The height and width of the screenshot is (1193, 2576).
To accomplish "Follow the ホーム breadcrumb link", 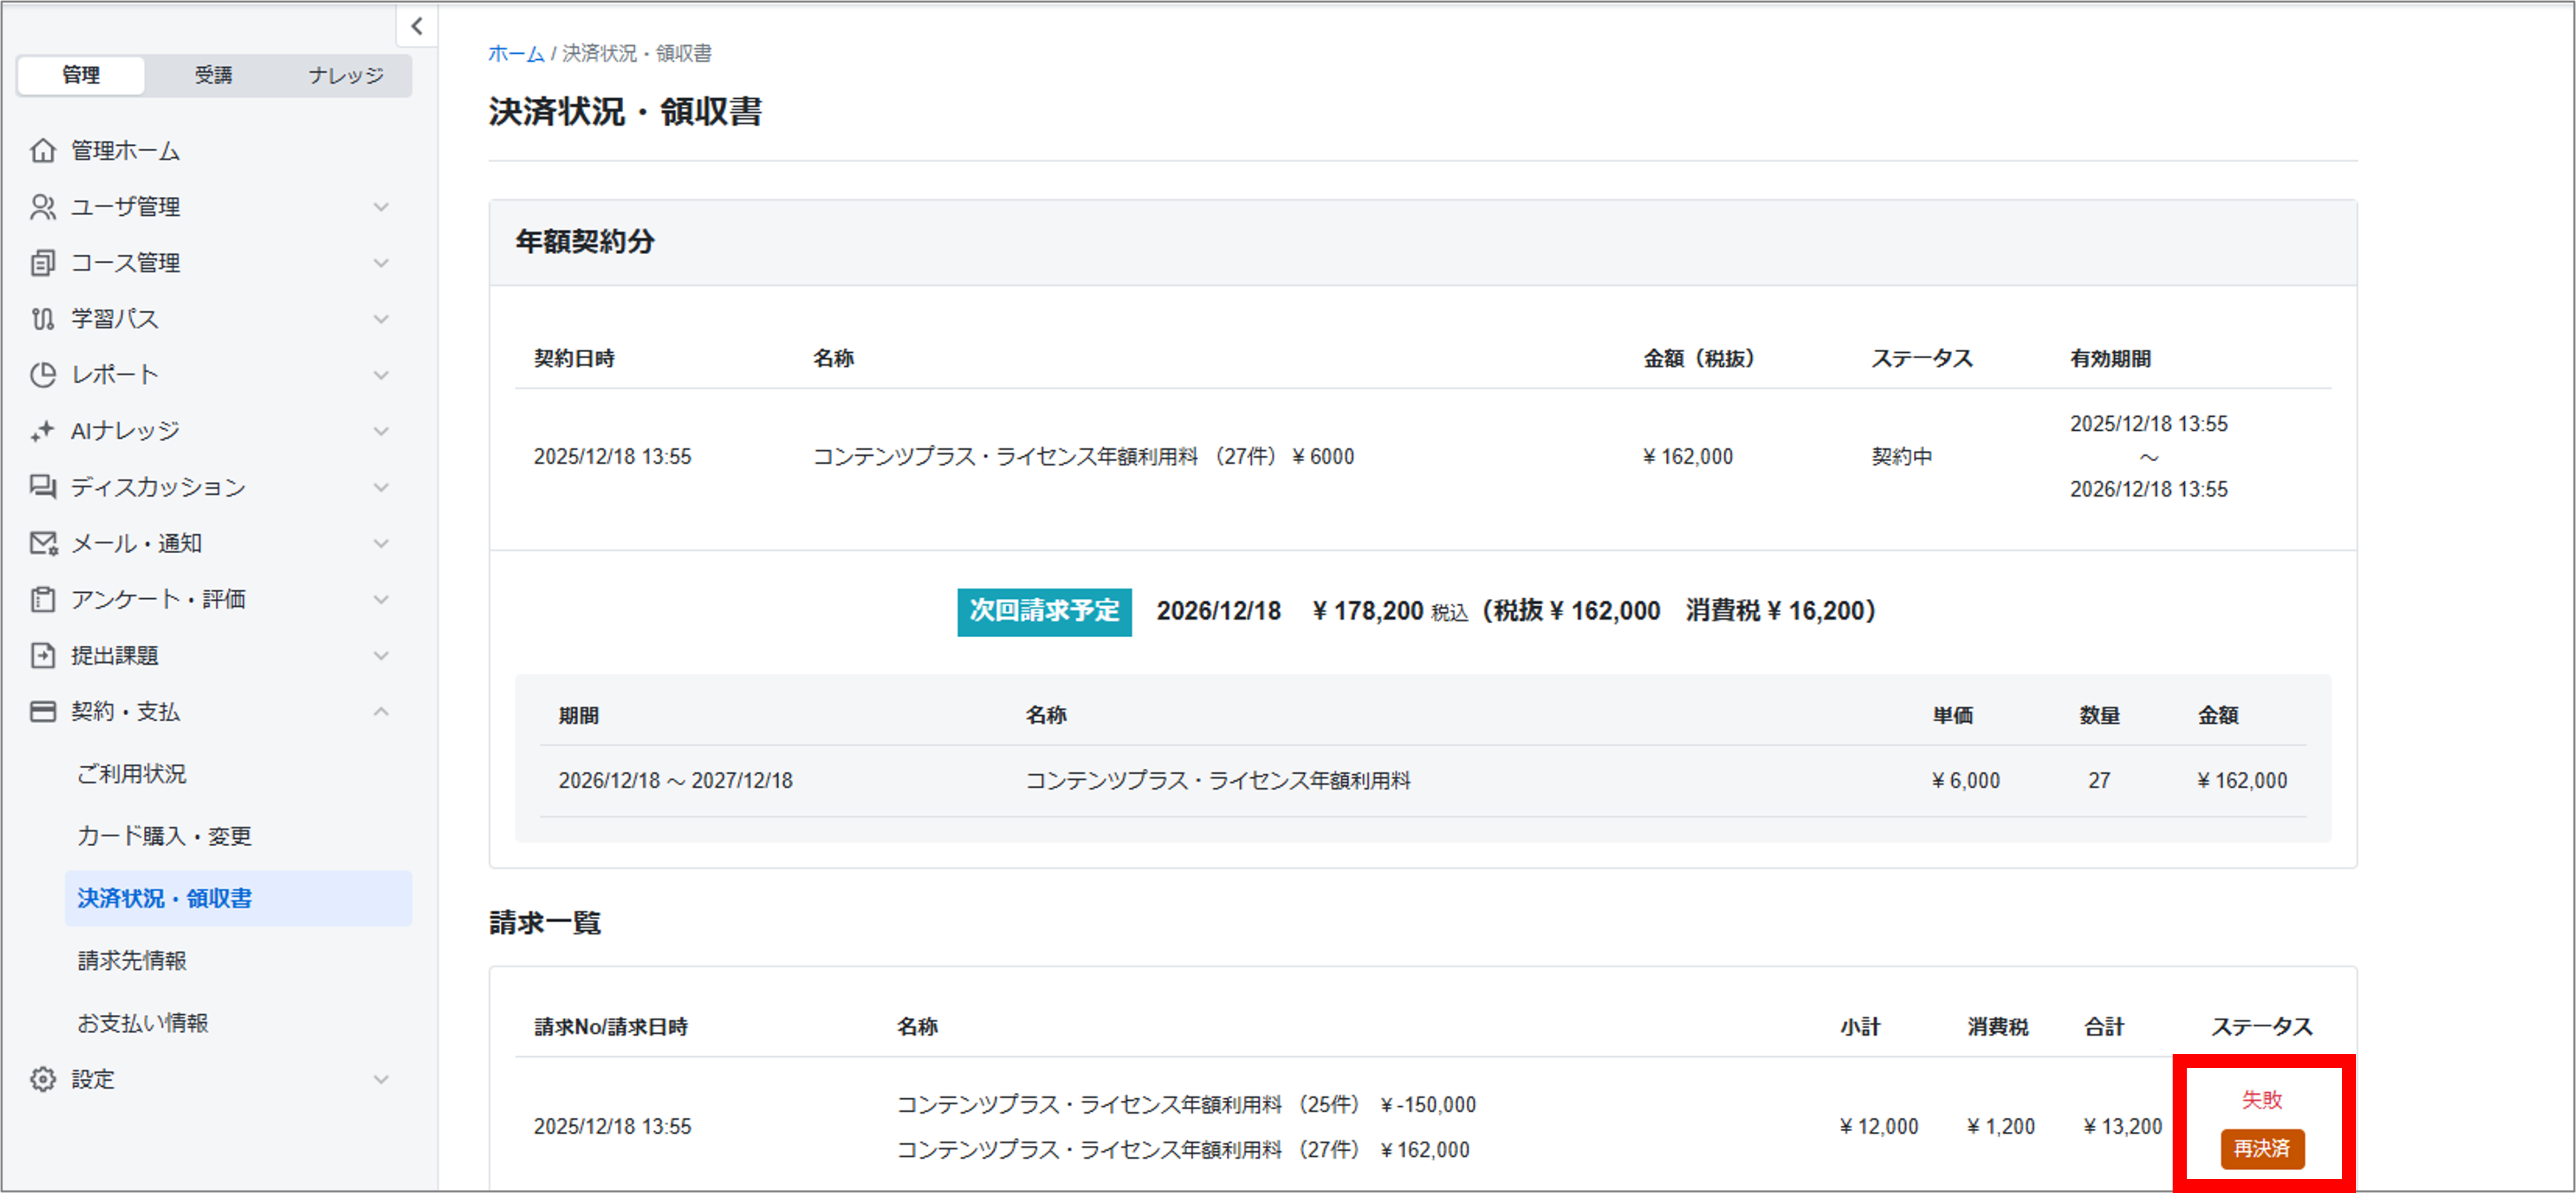I will [515, 53].
